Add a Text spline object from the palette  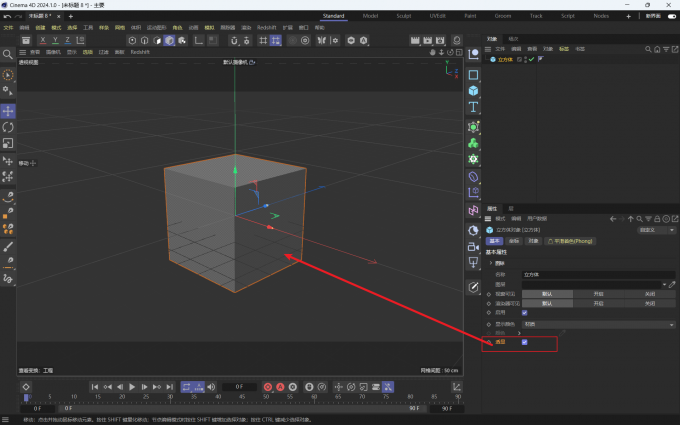[473, 107]
